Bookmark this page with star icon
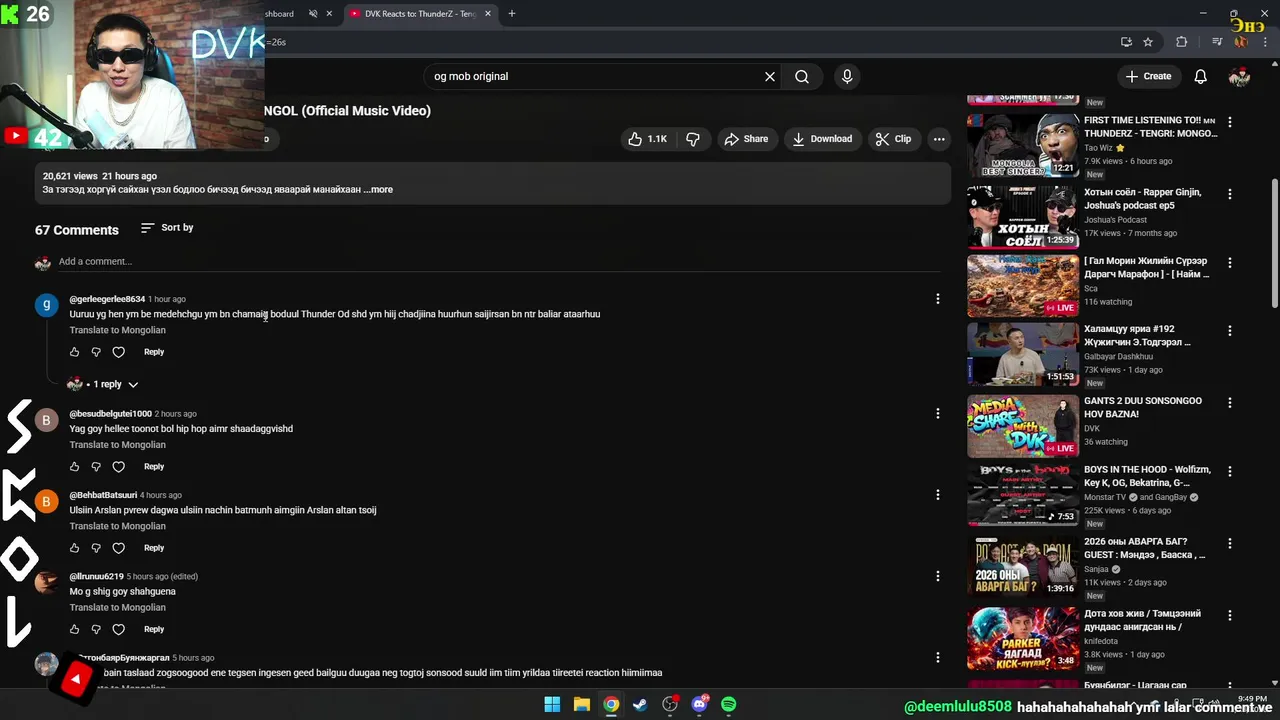This screenshot has width=1280, height=720. tap(1148, 42)
